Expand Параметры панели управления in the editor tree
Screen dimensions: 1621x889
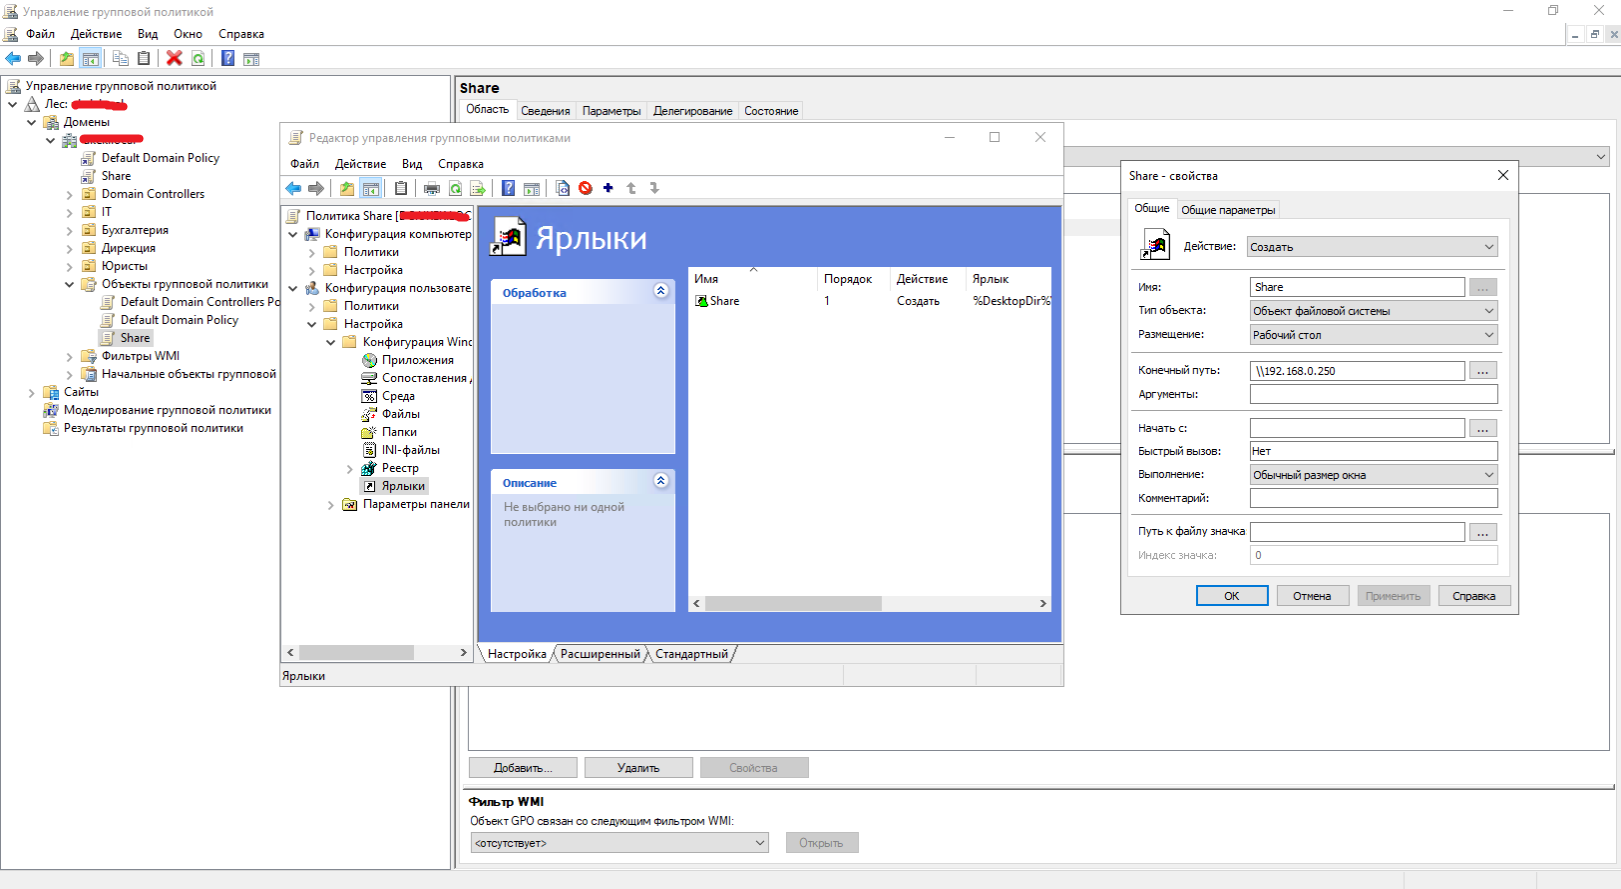[331, 504]
